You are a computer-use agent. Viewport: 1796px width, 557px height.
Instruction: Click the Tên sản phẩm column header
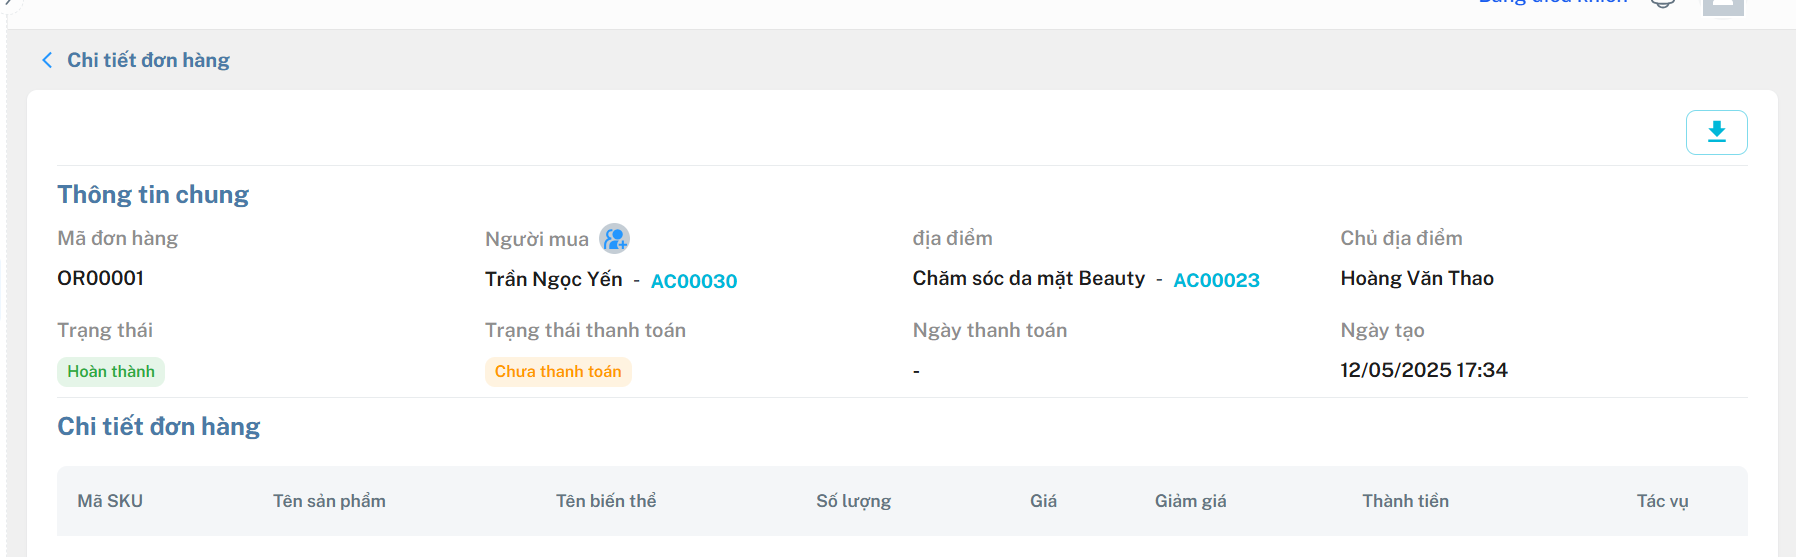click(x=329, y=501)
